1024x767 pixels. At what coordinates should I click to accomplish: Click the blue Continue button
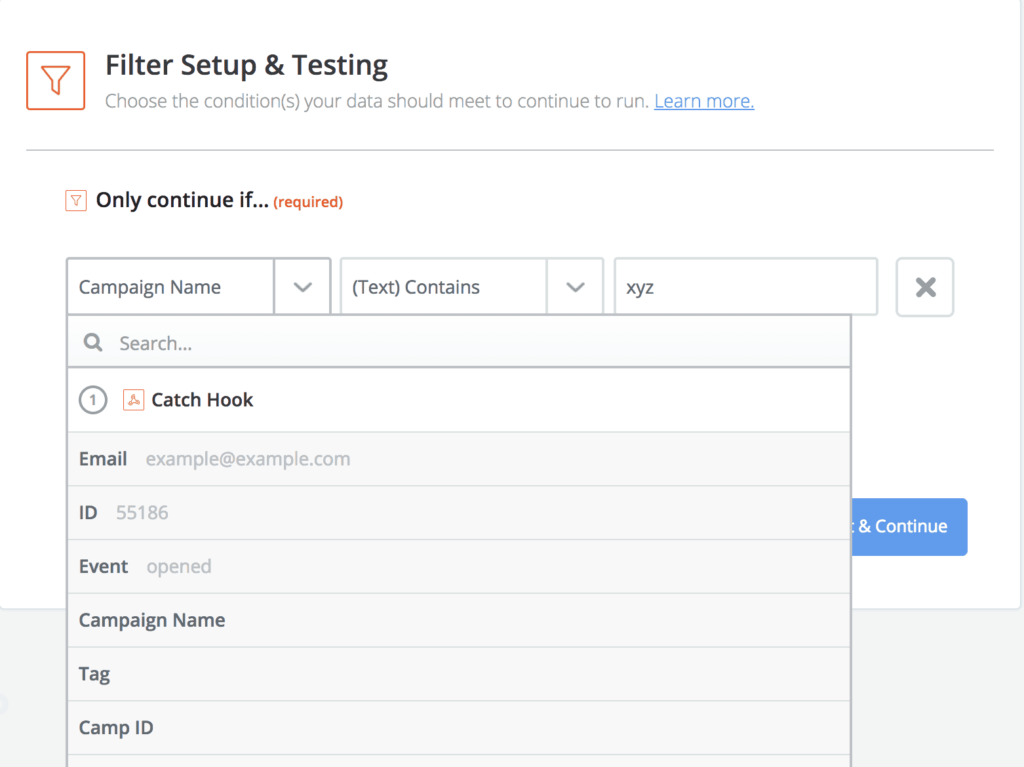(x=909, y=527)
